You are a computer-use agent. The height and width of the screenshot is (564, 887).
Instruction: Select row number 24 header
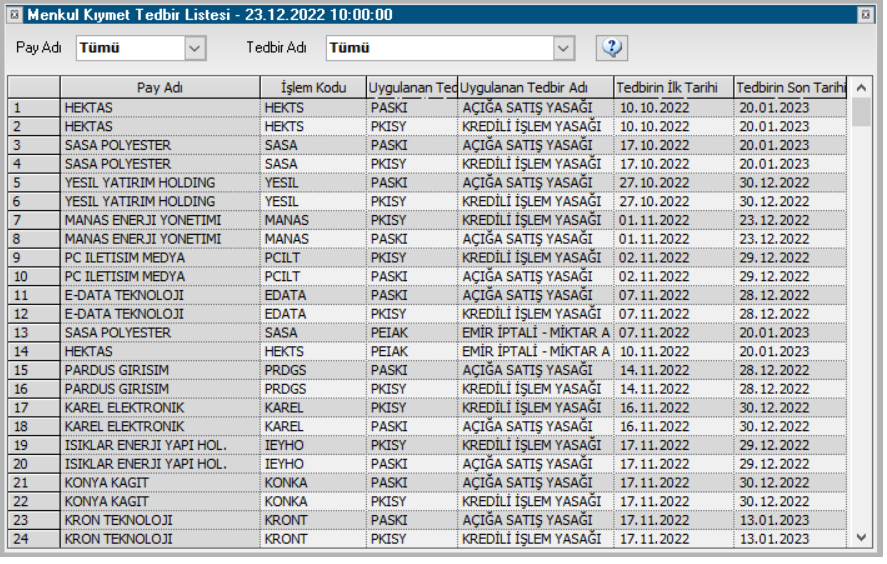[x=34, y=539]
